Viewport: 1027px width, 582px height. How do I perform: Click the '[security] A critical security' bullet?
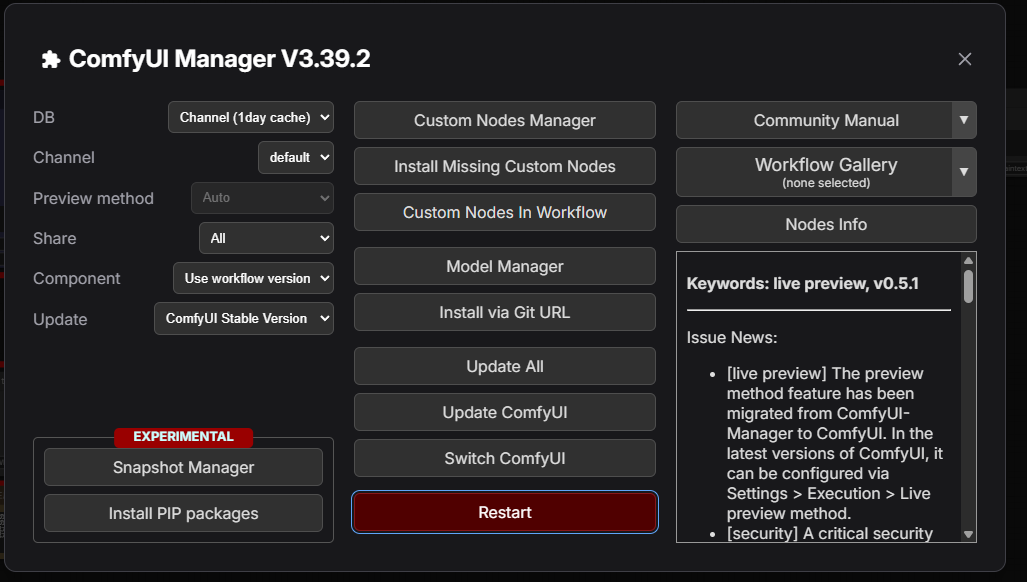click(x=829, y=533)
